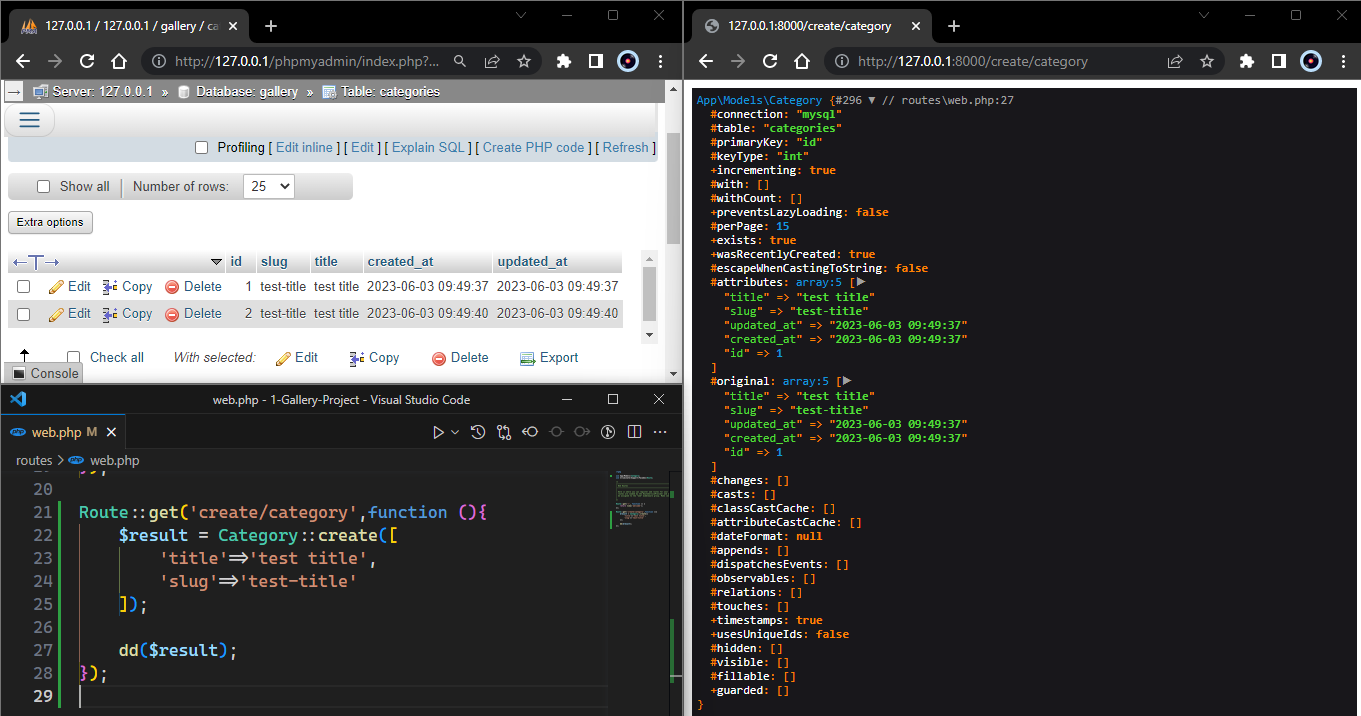The image size is (1361, 716).
Task: Reload the phpMyAdmin browser page
Action: click(87, 61)
